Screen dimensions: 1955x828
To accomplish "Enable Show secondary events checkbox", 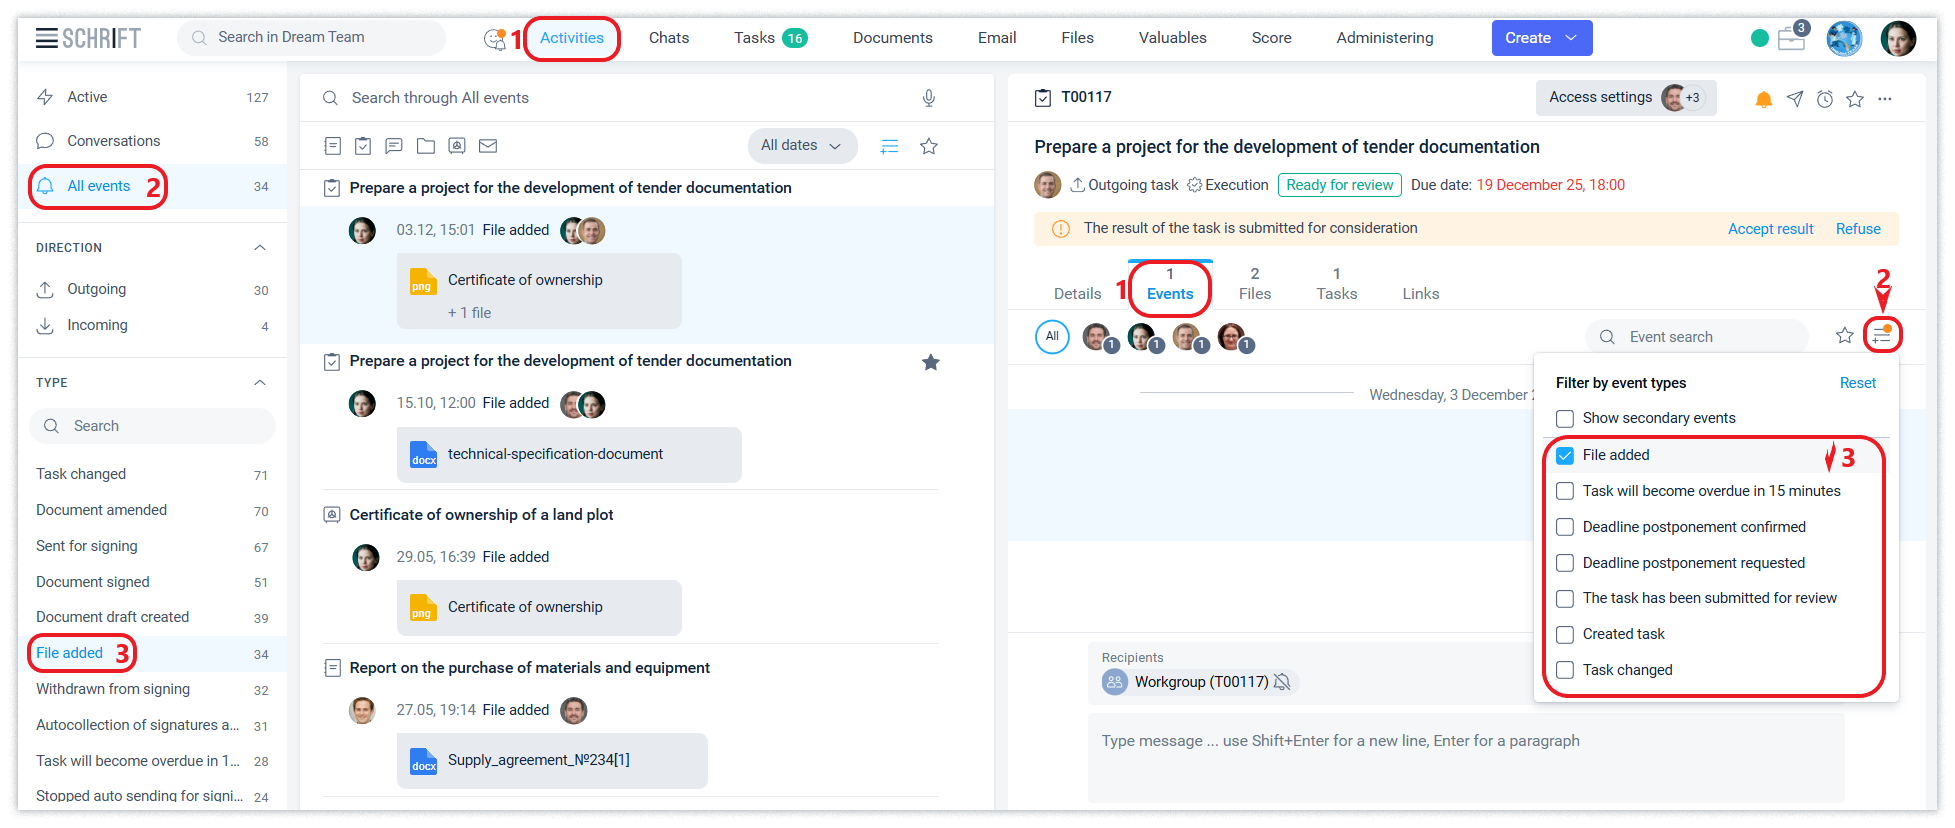I will tap(1565, 418).
